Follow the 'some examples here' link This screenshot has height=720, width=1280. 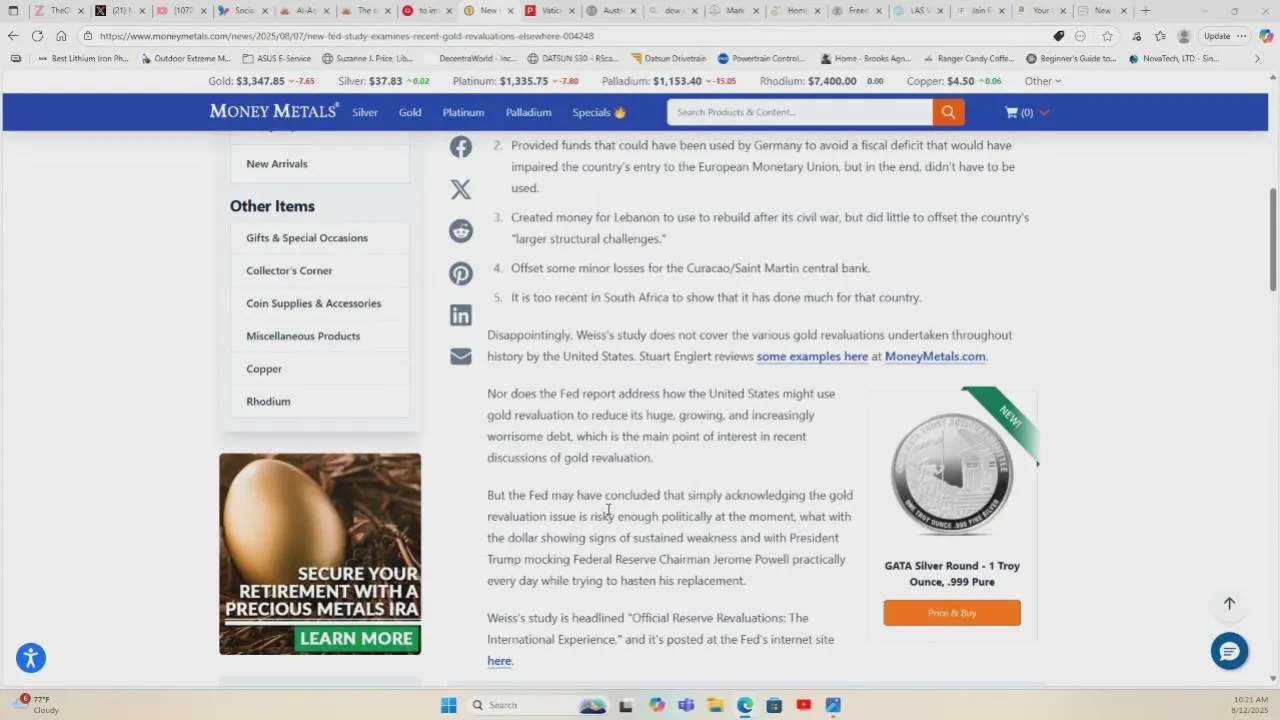tap(812, 356)
